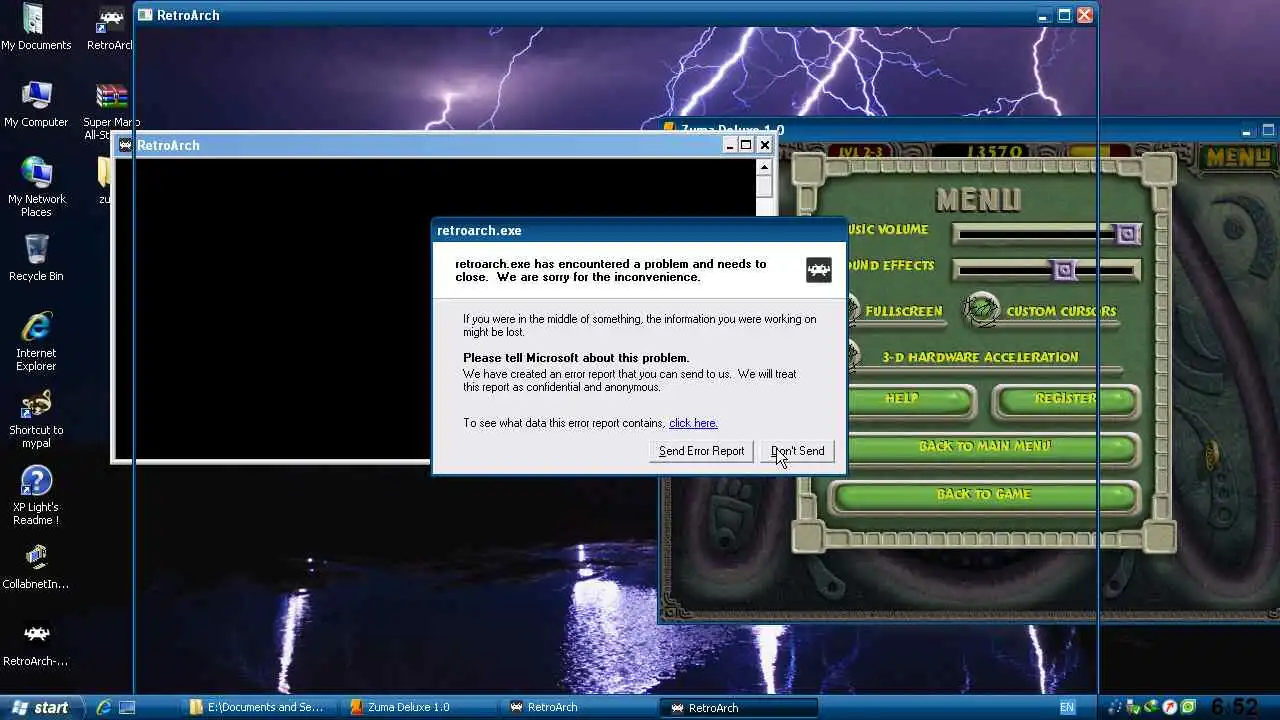Click the retroarch.exe error dialog title bar

(639, 230)
